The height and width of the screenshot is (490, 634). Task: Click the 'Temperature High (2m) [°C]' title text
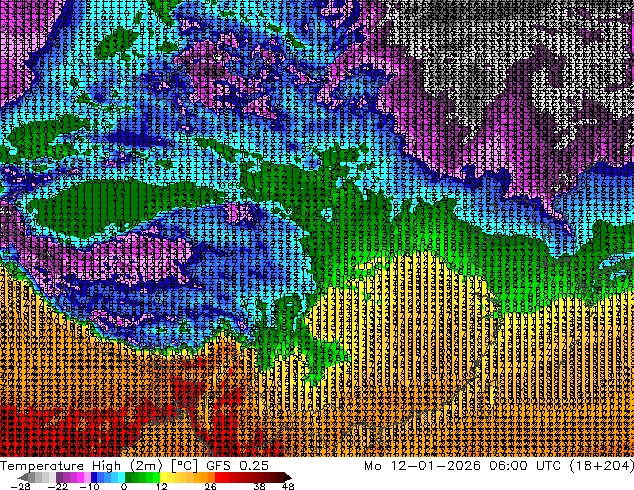(x=99, y=466)
